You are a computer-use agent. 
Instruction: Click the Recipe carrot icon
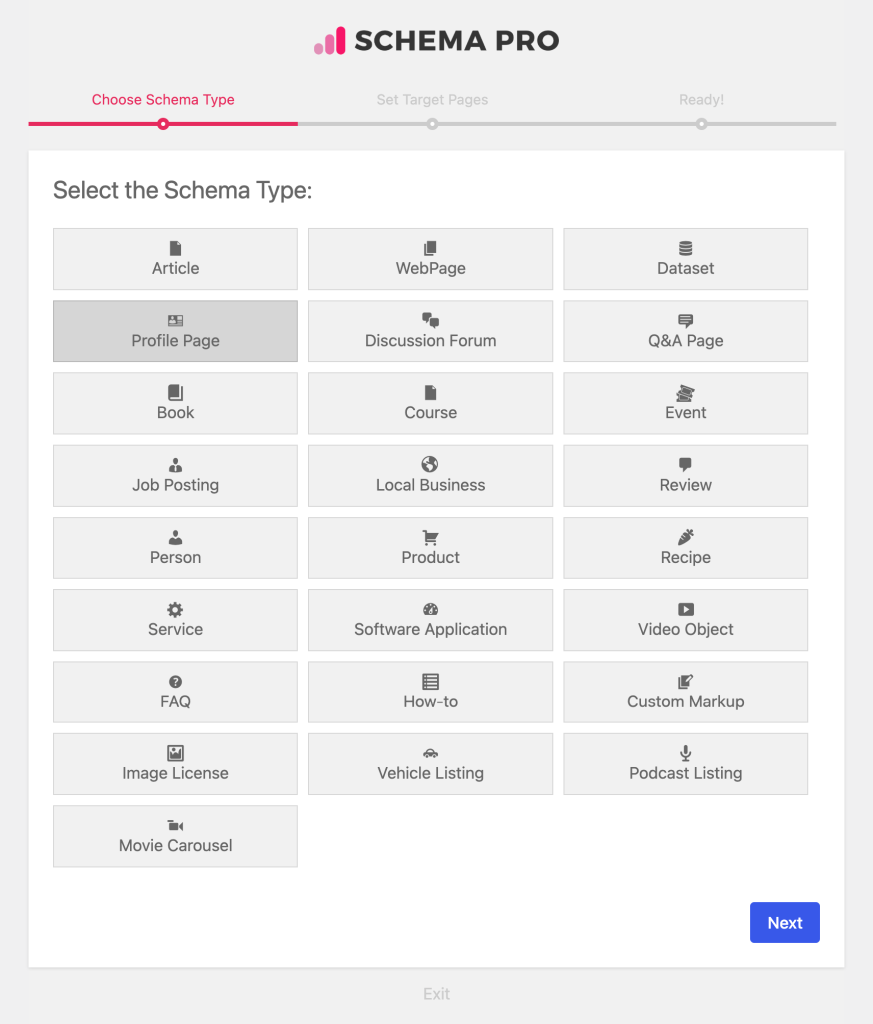[x=685, y=537]
